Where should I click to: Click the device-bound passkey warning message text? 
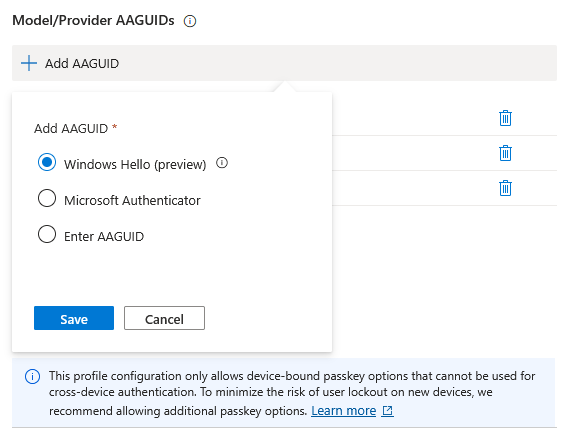292,393
